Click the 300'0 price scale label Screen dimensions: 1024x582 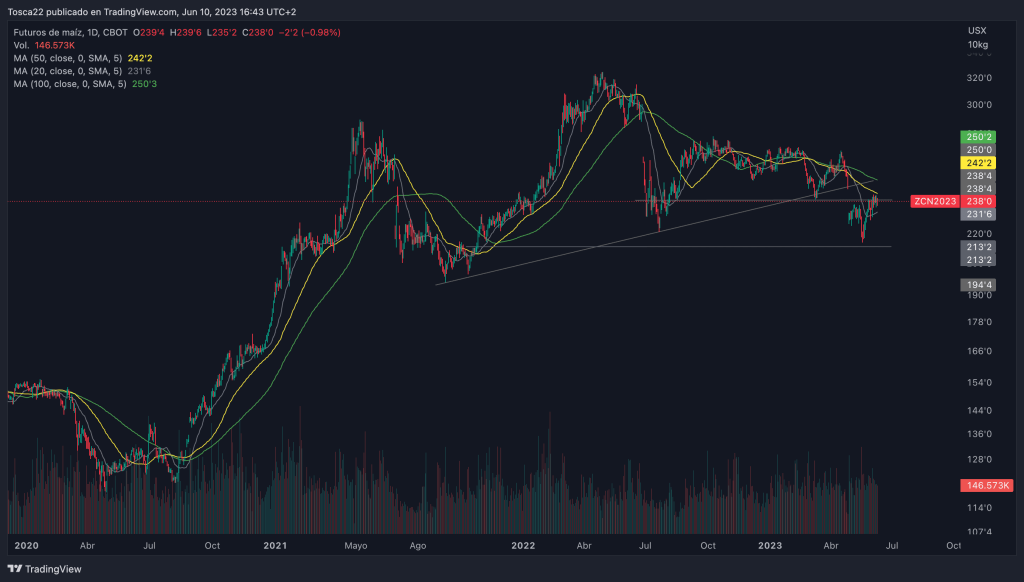coord(978,105)
